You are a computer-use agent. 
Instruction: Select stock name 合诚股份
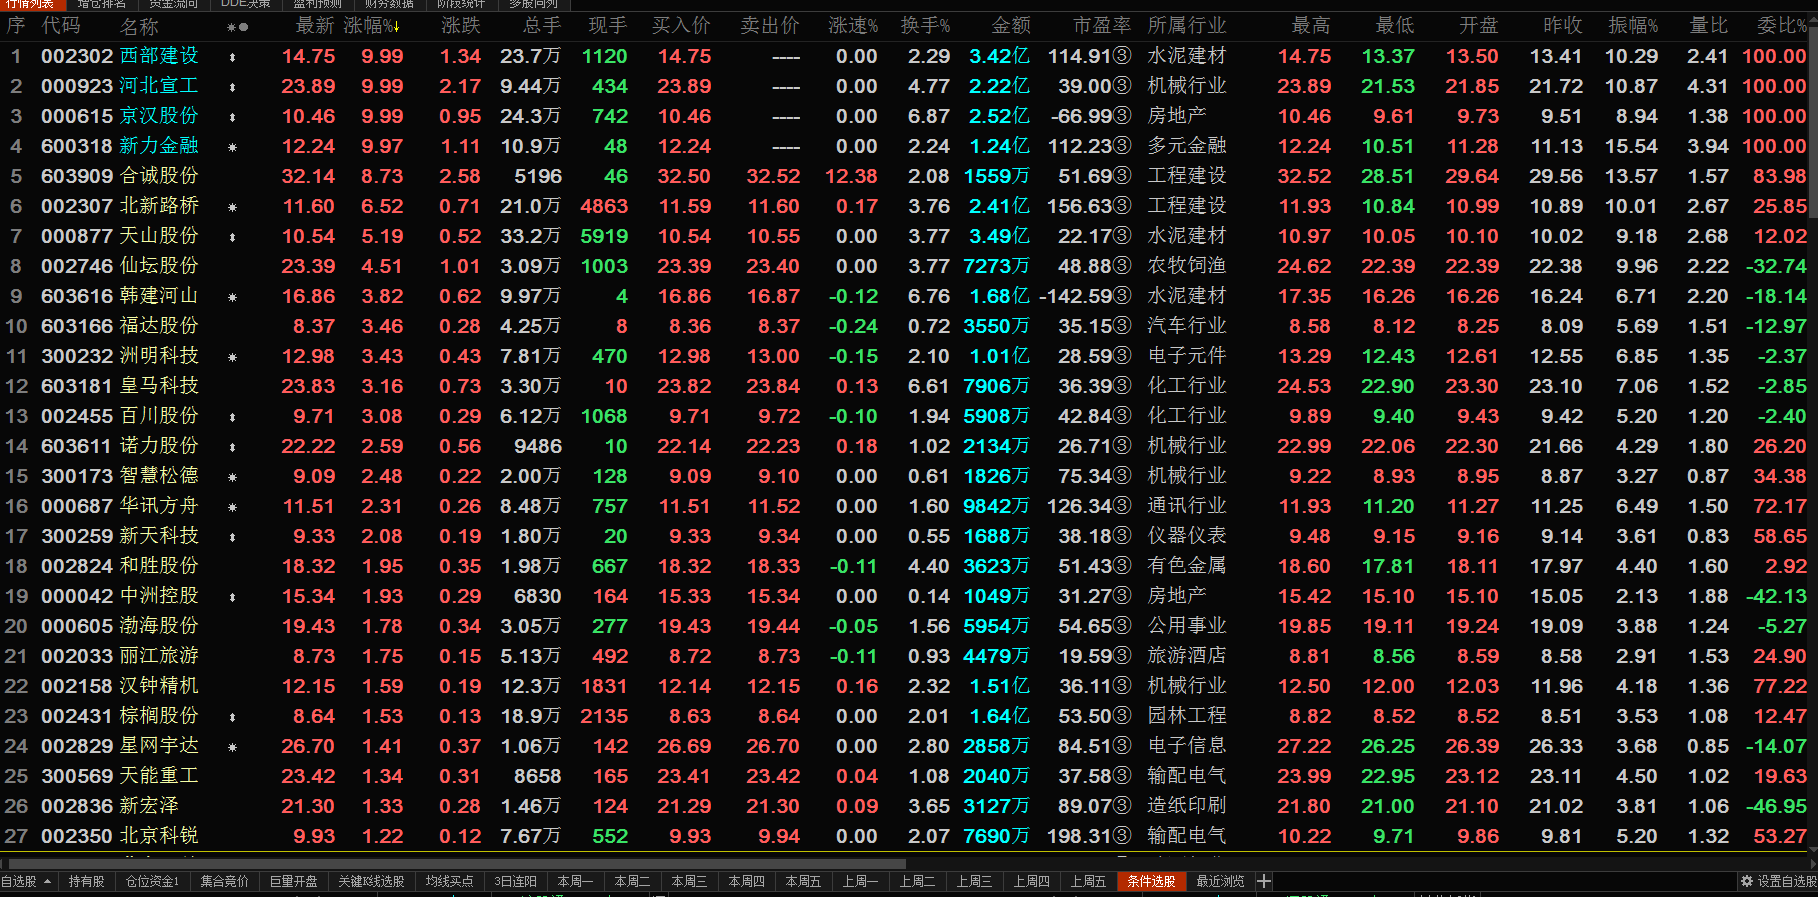click(159, 176)
